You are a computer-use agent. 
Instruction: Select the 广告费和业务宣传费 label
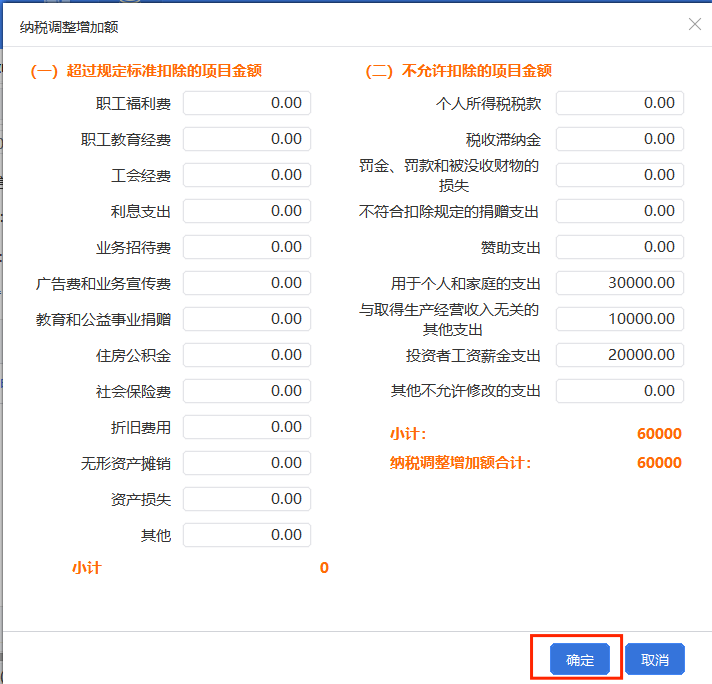pyautogui.click(x=104, y=283)
